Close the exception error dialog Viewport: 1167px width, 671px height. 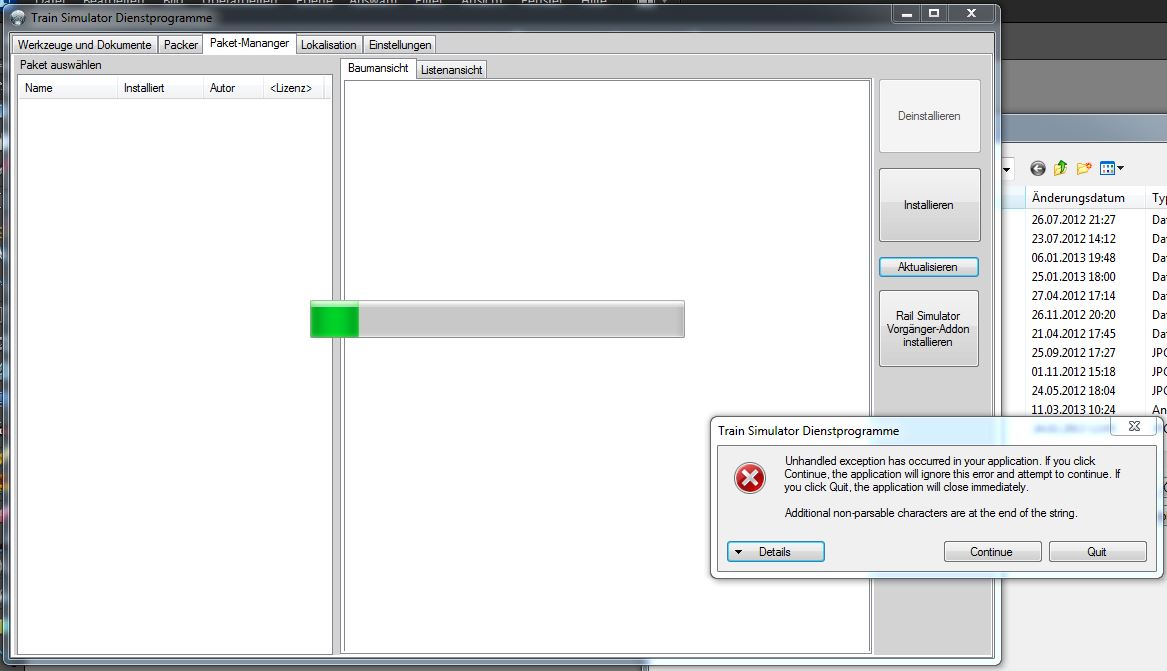pos(1134,426)
